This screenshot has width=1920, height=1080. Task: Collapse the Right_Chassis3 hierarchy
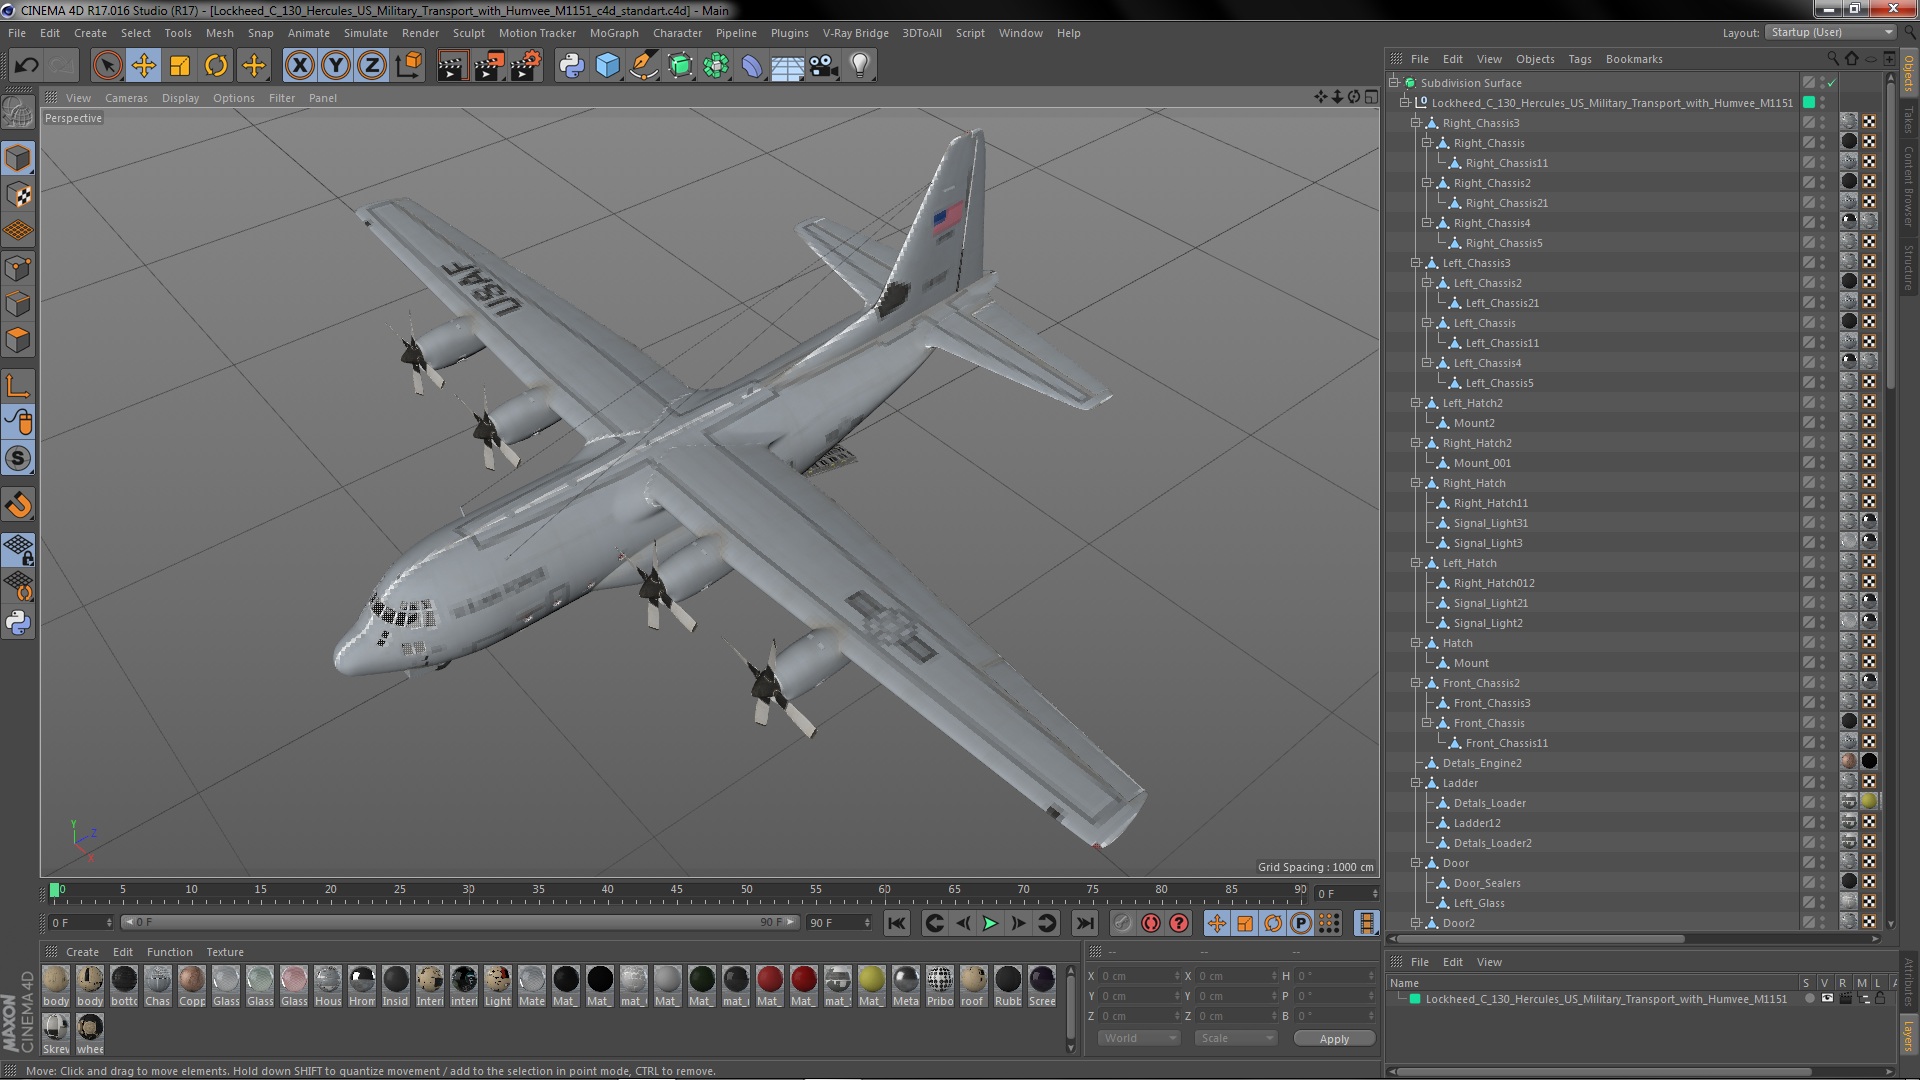[x=1416, y=123]
